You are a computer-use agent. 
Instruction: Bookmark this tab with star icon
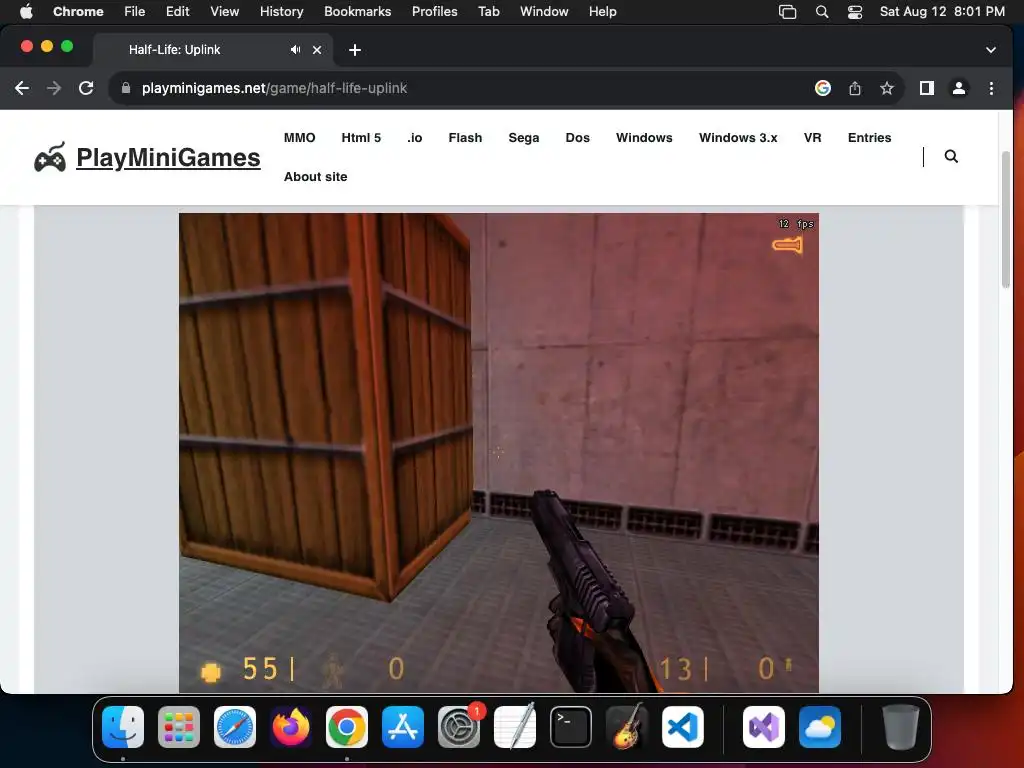pos(886,88)
